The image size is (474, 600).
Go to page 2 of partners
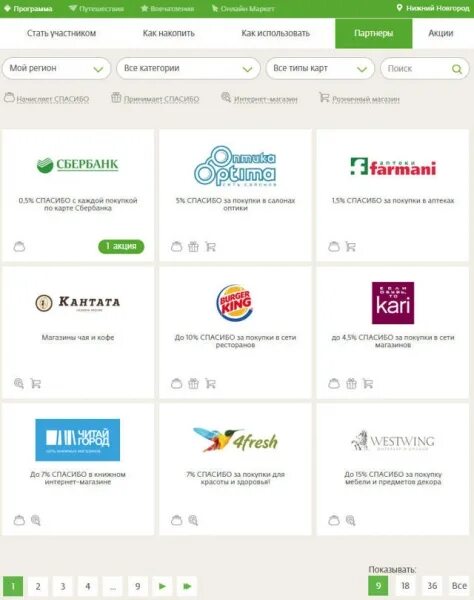38,586
